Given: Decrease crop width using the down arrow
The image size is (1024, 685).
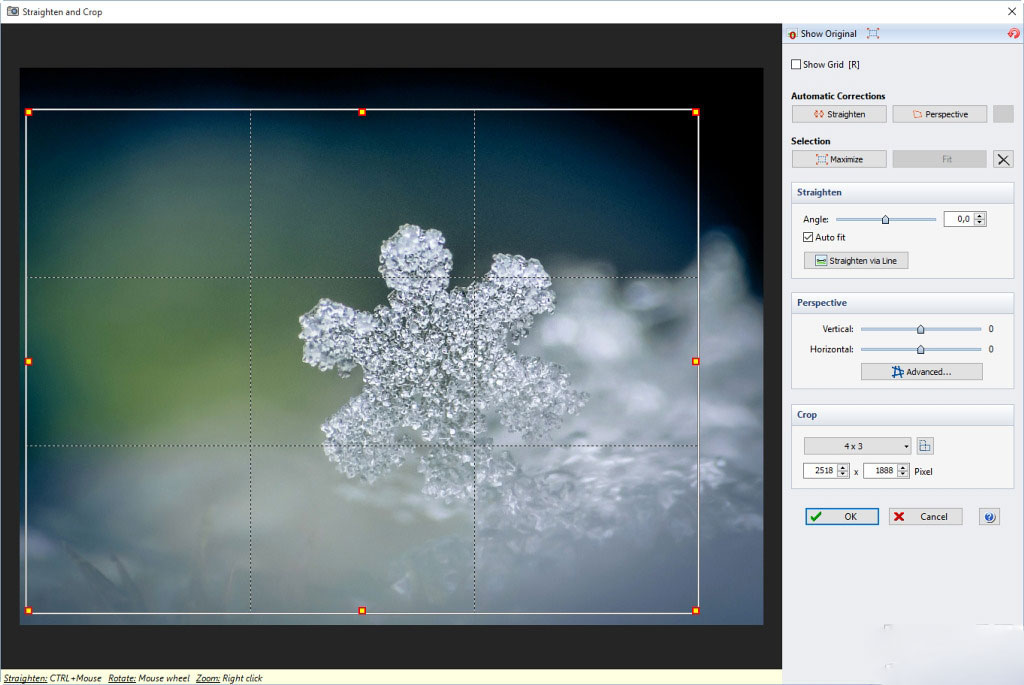Looking at the screenshot, I should tap(843, 474).
